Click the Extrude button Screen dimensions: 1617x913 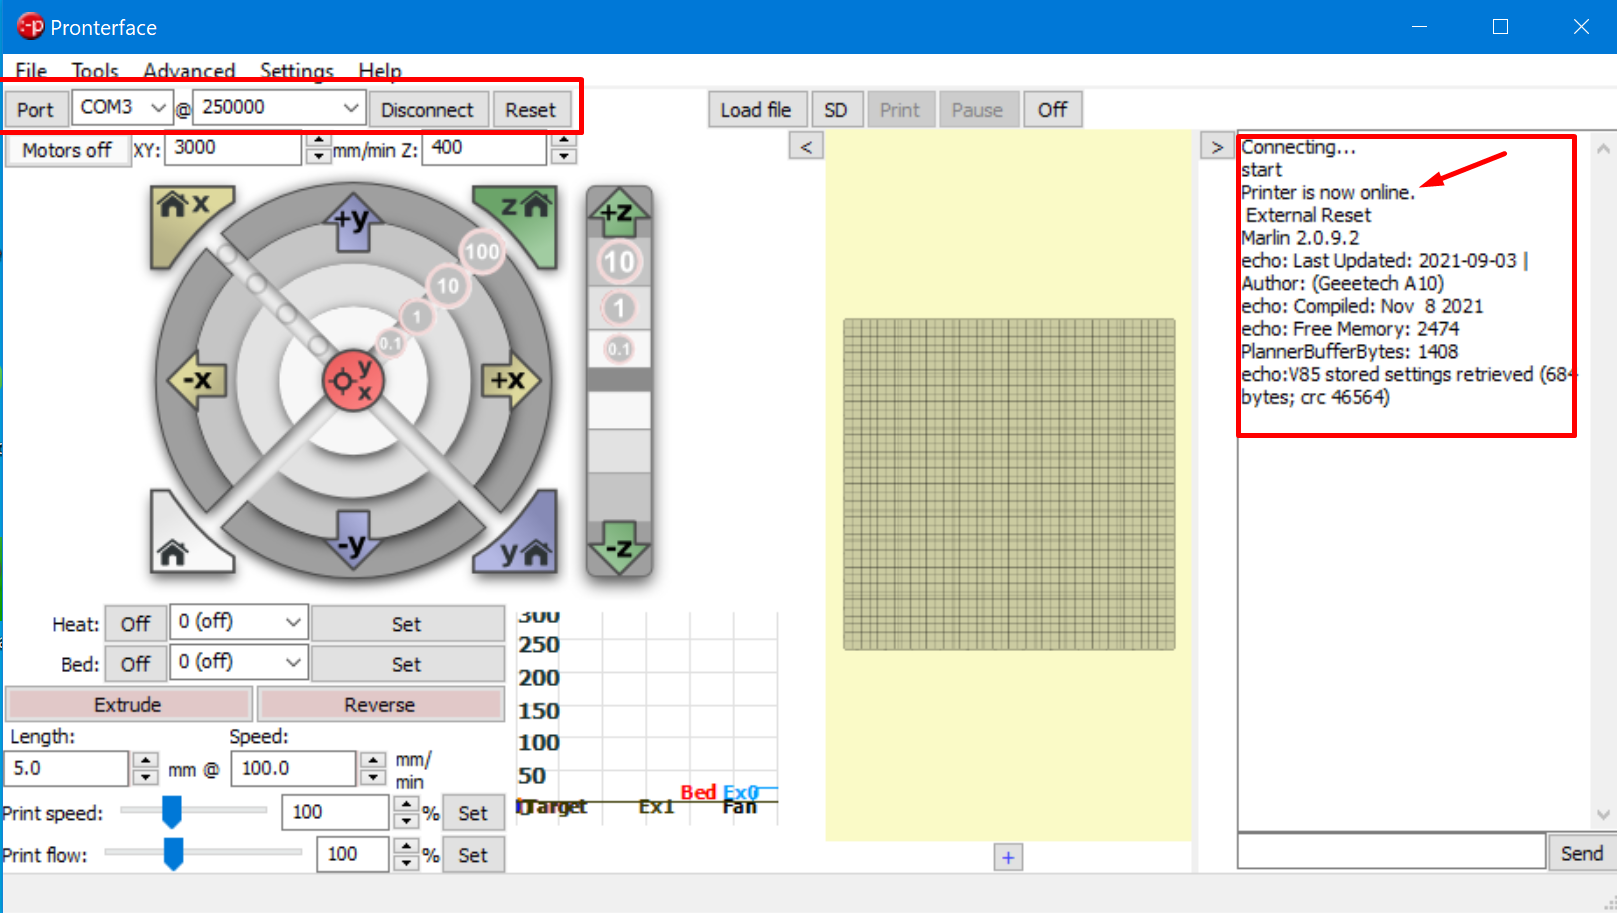[x=128, y=704]
